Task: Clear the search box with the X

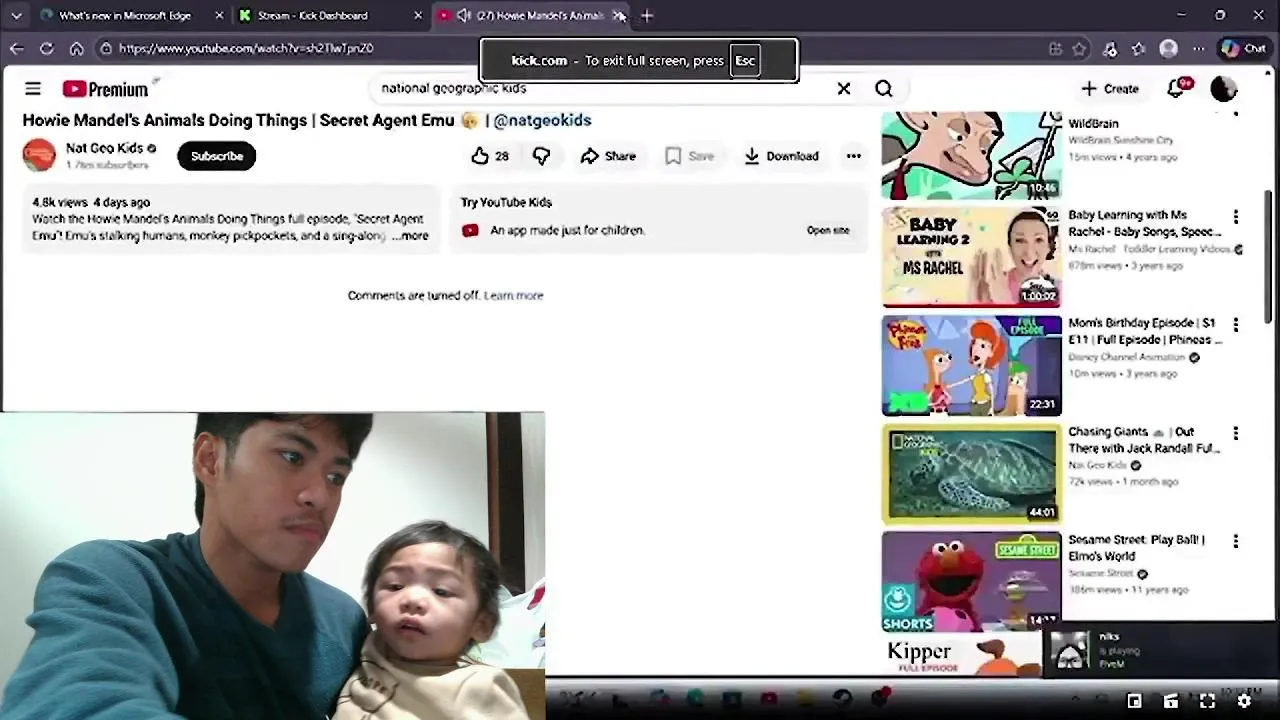Action: (x=844, y=89)
